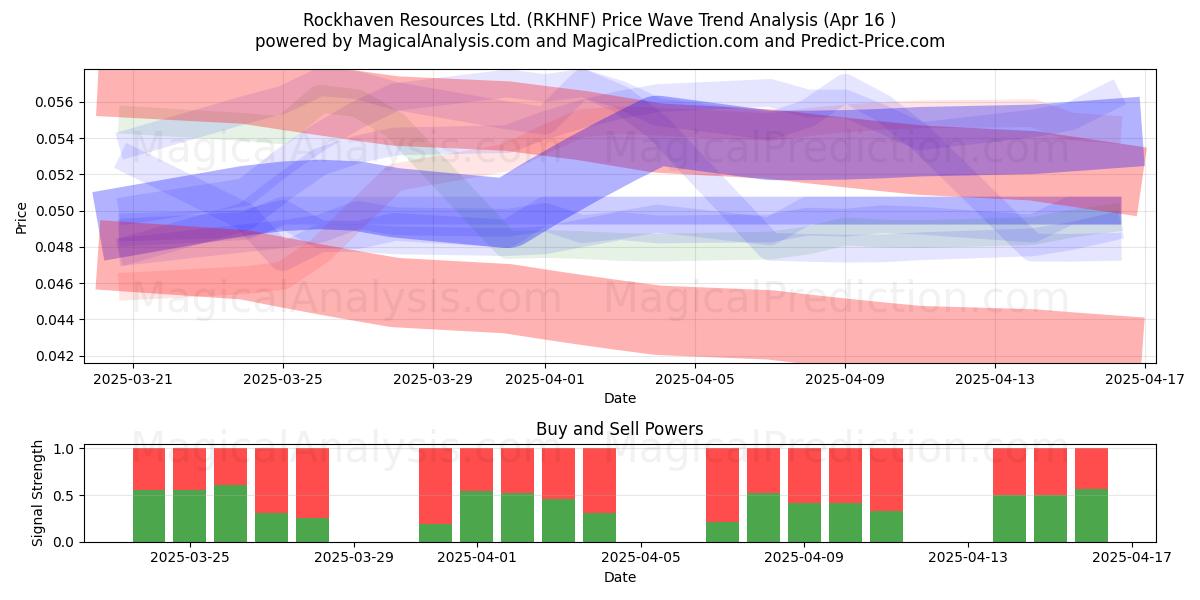Image resolution: width=1200 pixels, height=600 pixels.
Task: Click the 2025-04-01 date under the bar chart
Action: tap(477, 558)
